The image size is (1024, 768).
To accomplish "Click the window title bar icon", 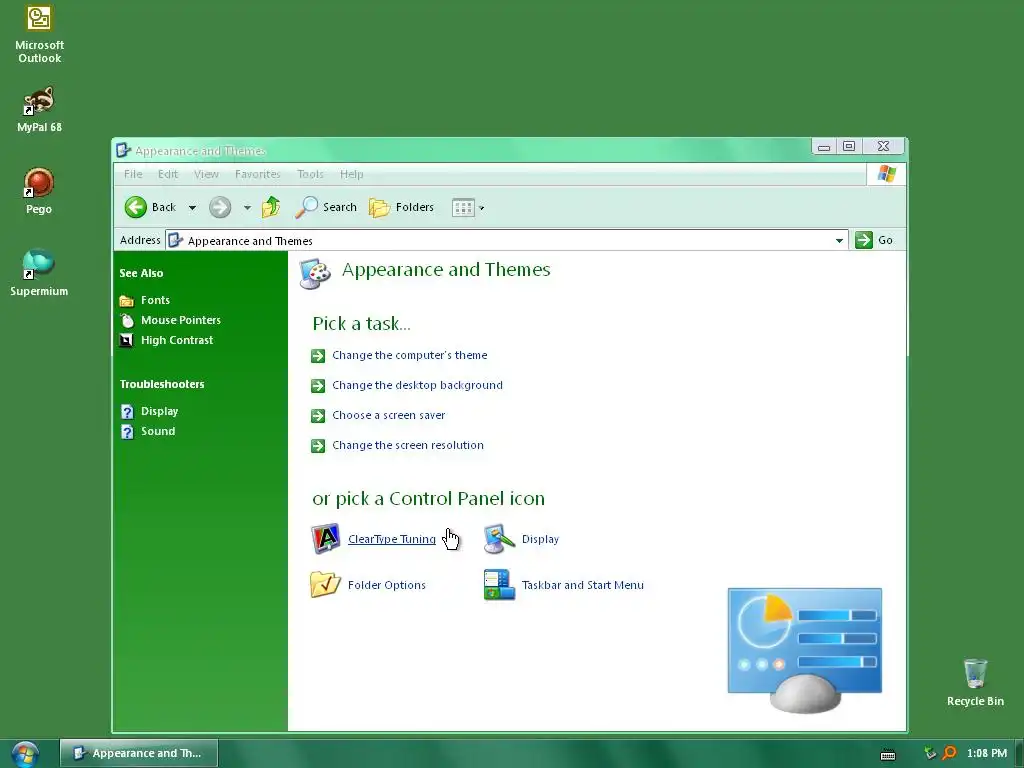I will coord(123,151).
